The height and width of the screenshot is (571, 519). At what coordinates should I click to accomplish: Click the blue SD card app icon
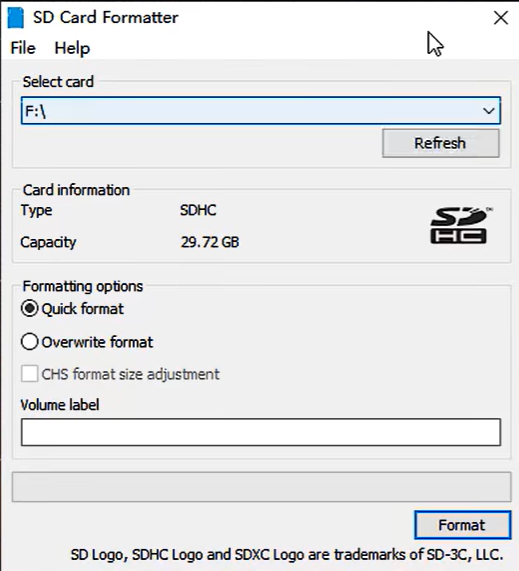pyautogui.click(x=16, y=17)
